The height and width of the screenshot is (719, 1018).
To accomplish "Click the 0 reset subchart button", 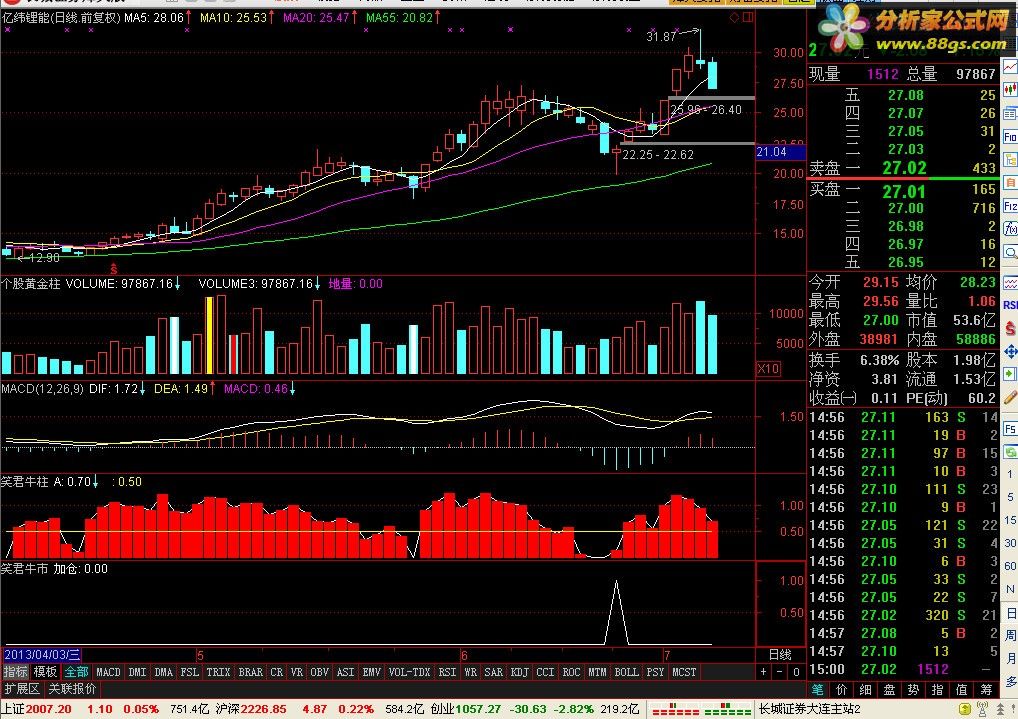I will click(796, 672).
